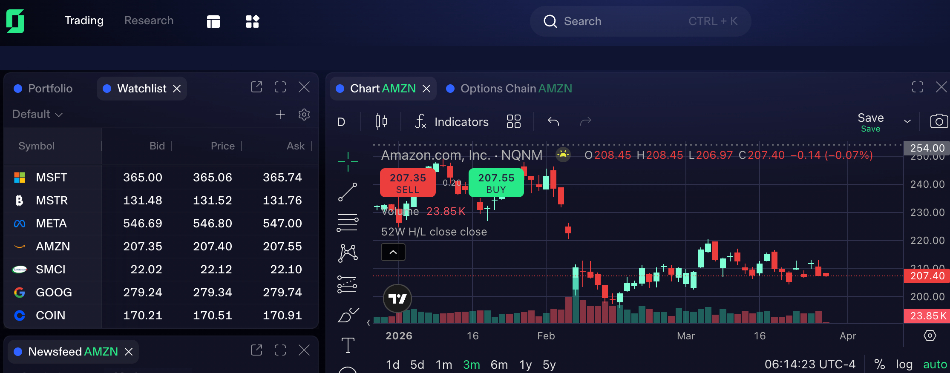950x373 pixels.
Task: Sort the watchlist by the Ask column
Action: pos(296,146)
